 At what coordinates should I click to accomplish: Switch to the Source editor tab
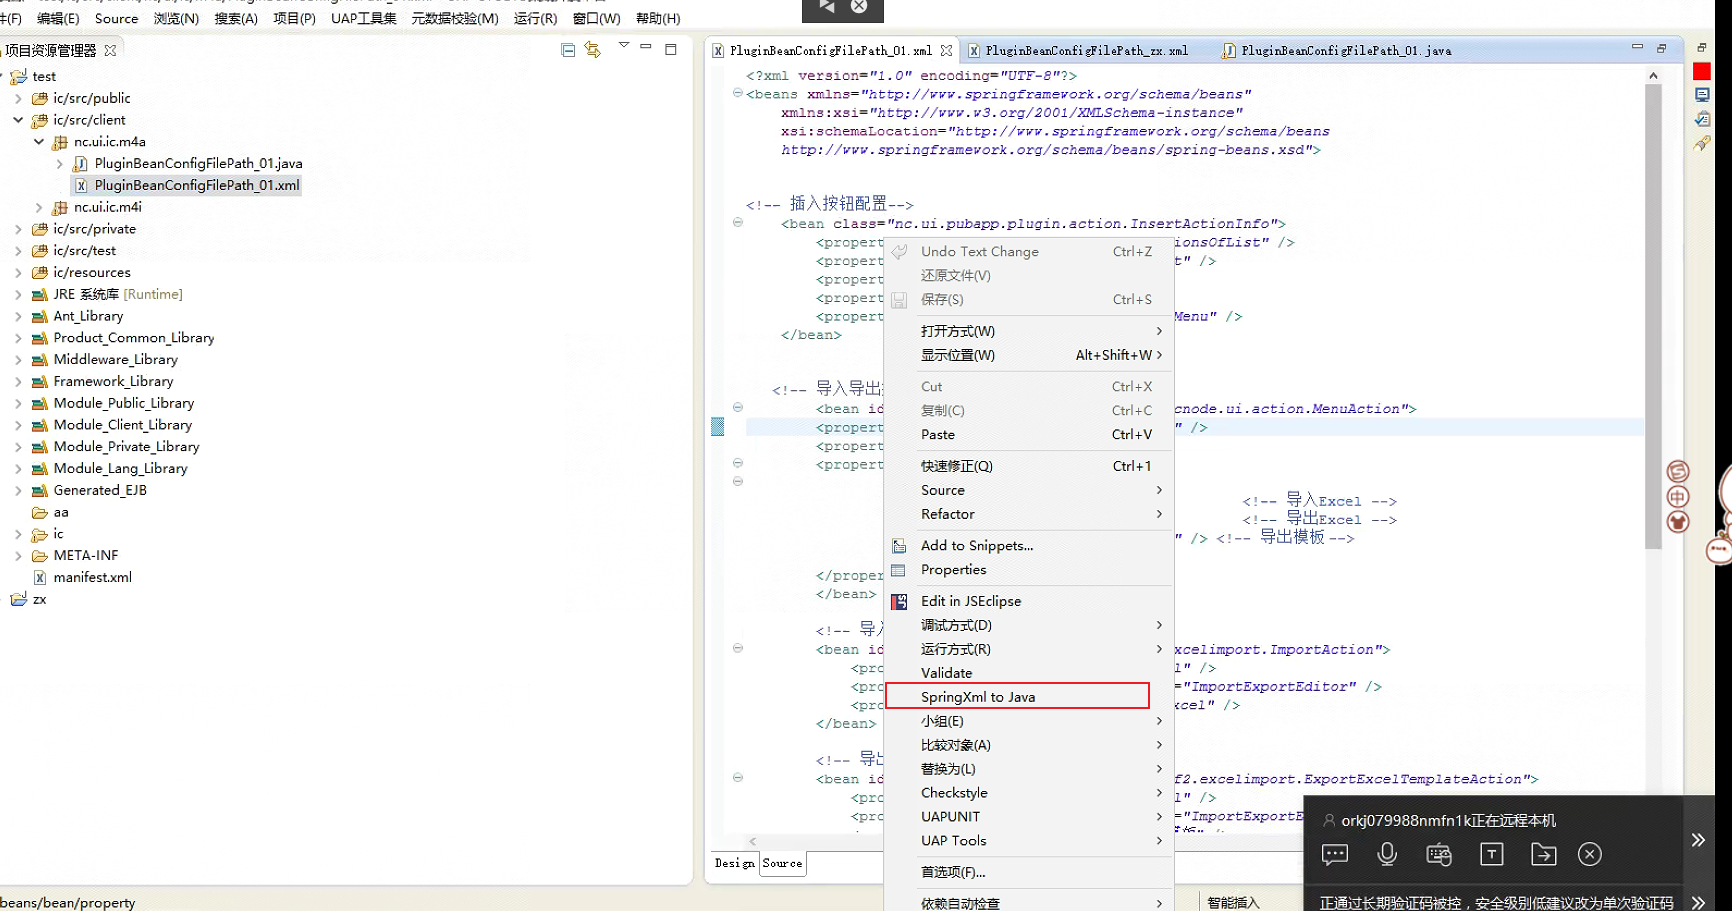pyautogui.click(x=782, y=864)
